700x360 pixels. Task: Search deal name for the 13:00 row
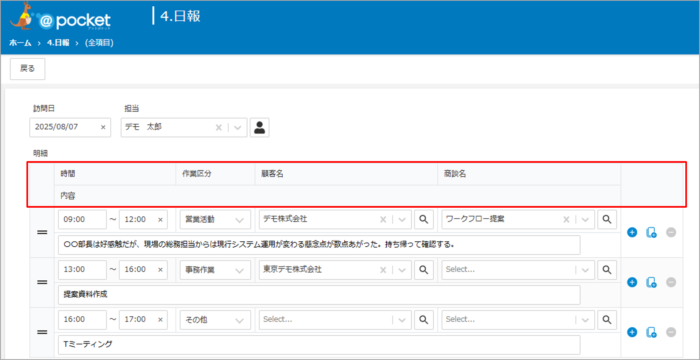click(x=607, y=269)
